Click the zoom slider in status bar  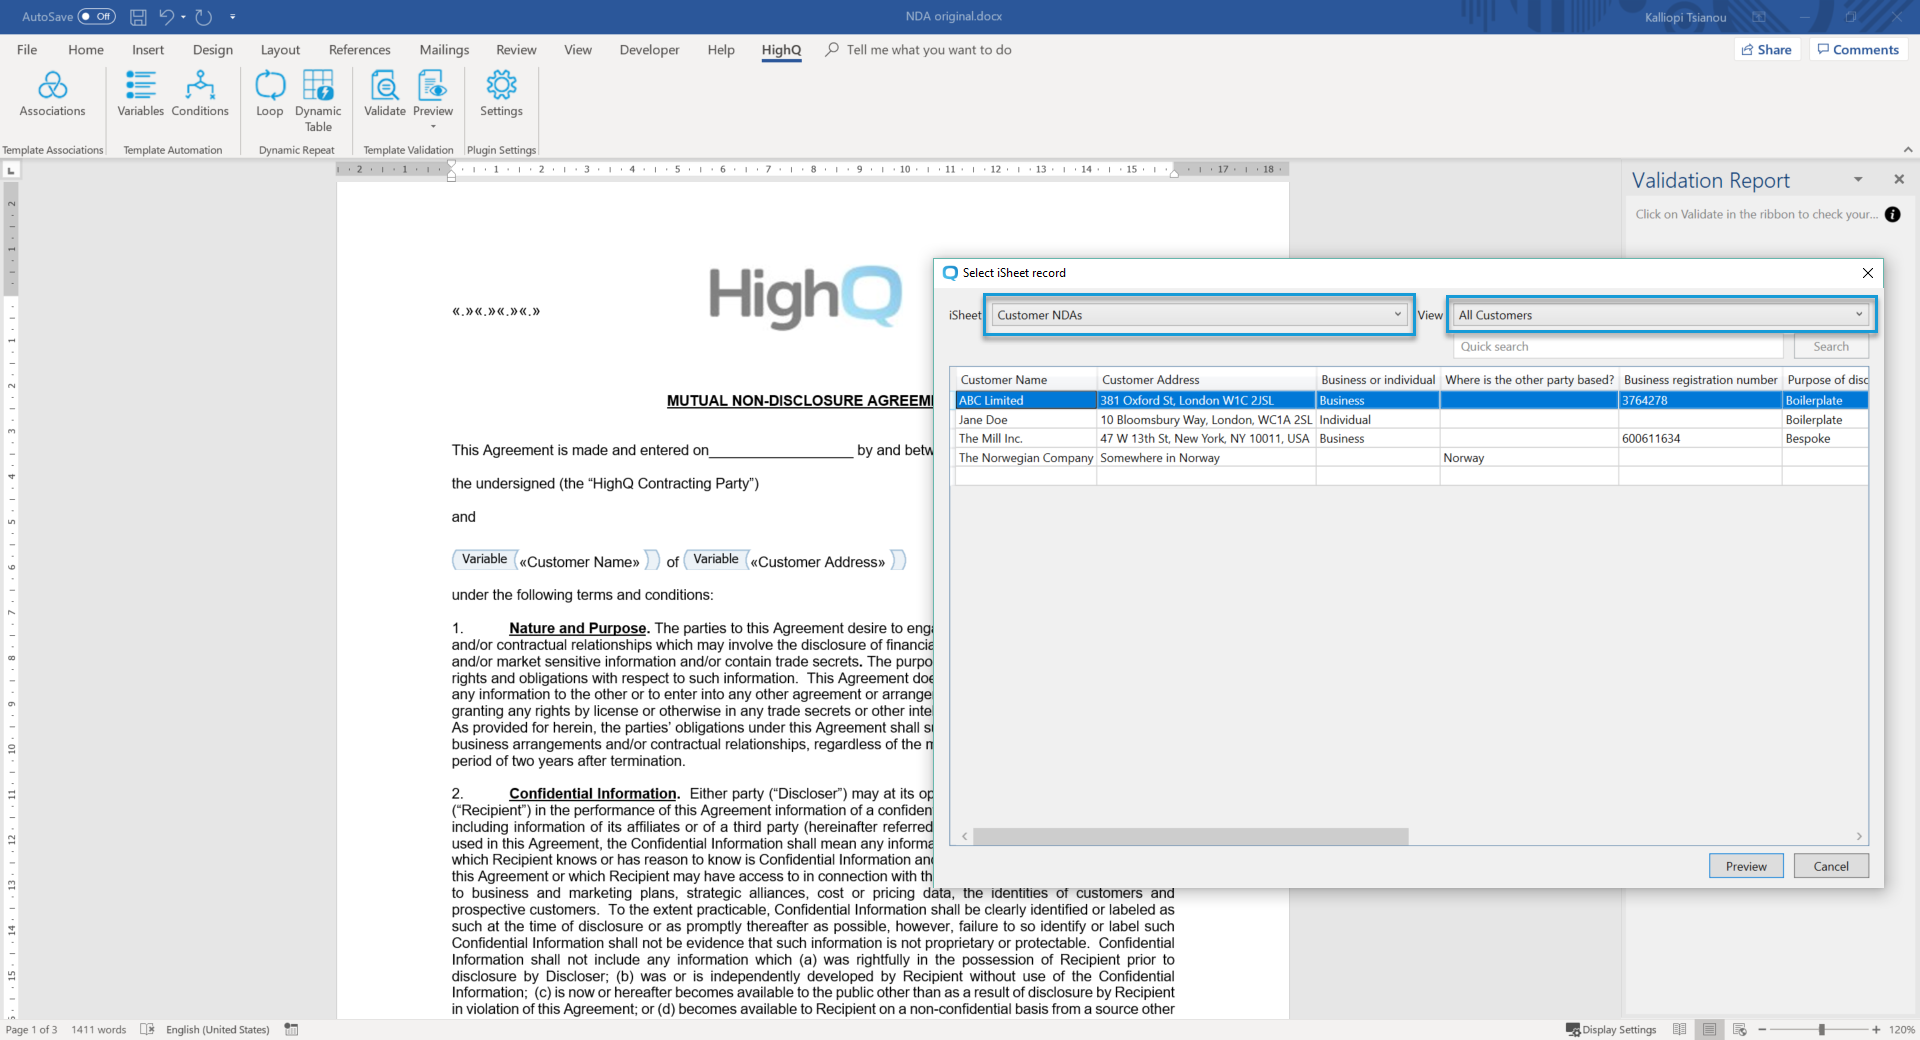1821,1029
